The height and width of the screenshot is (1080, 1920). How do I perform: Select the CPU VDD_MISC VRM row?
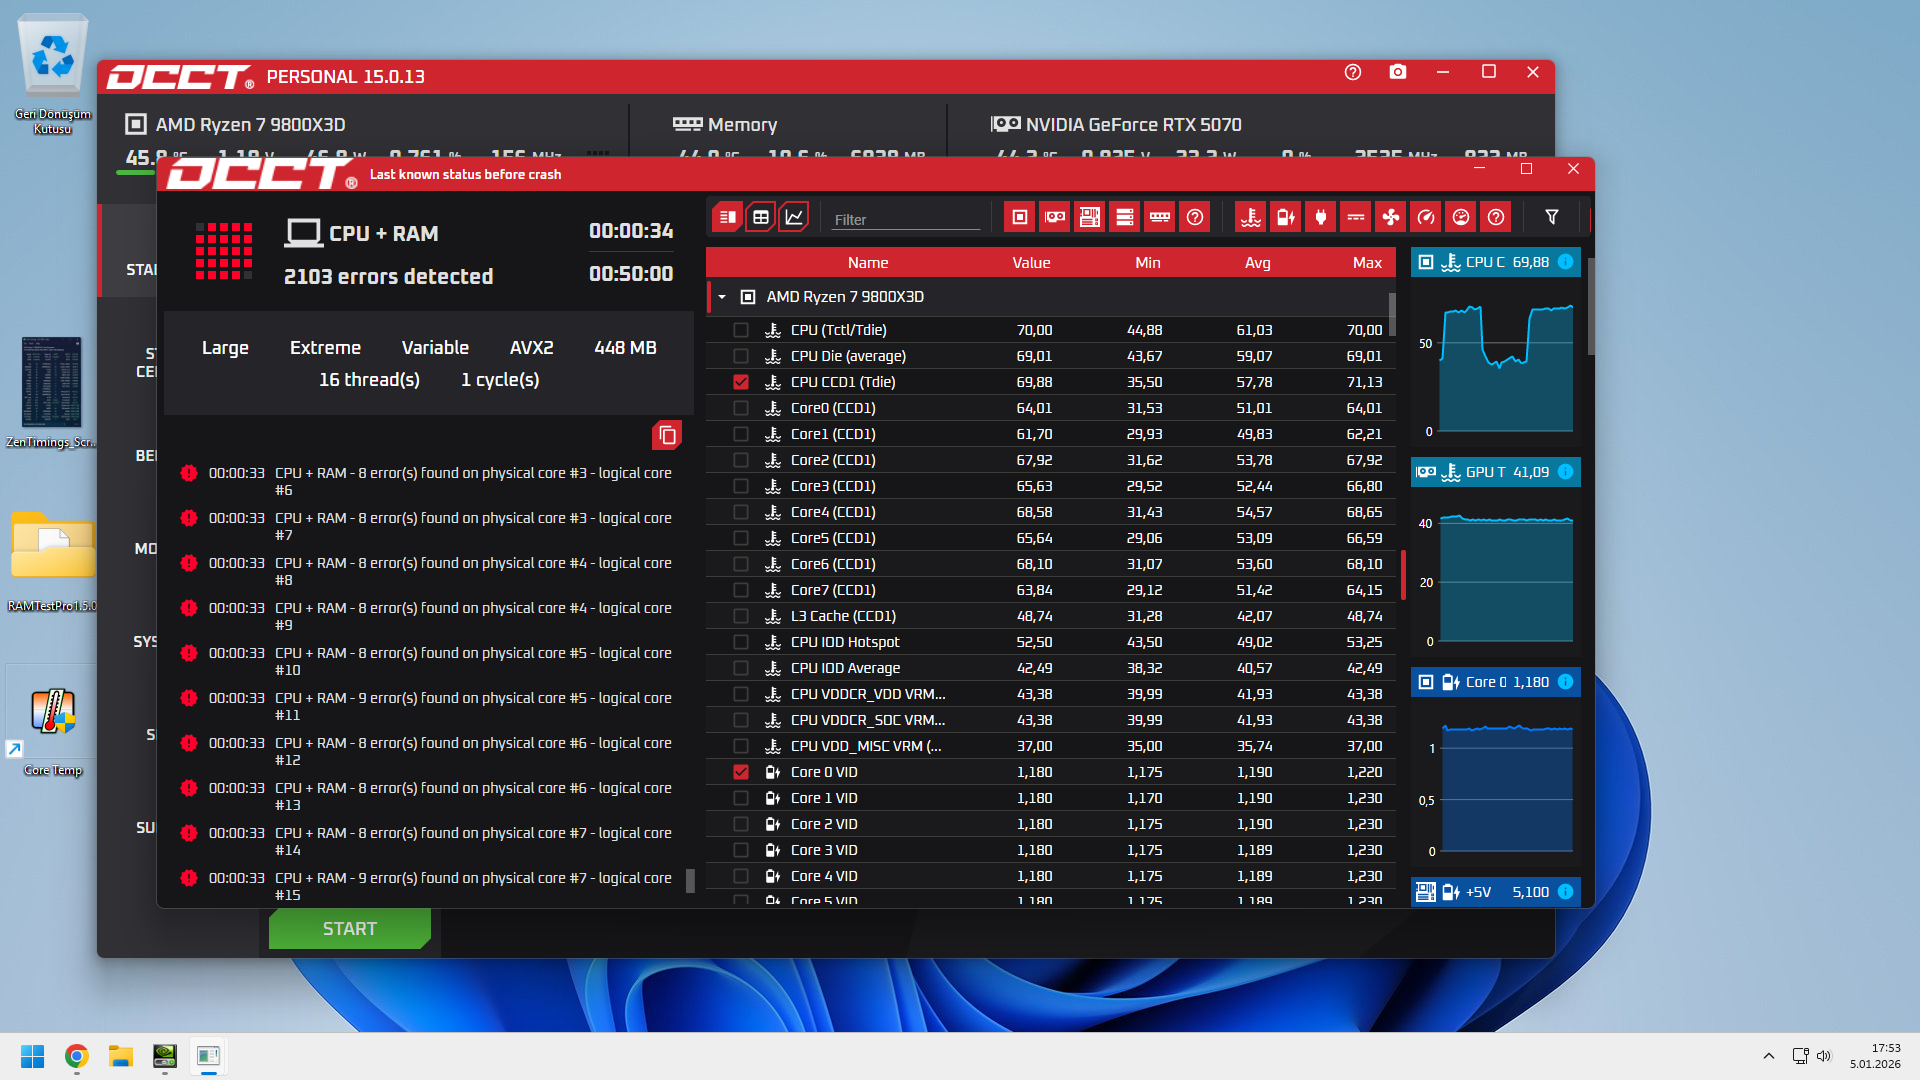point(1050,746)
